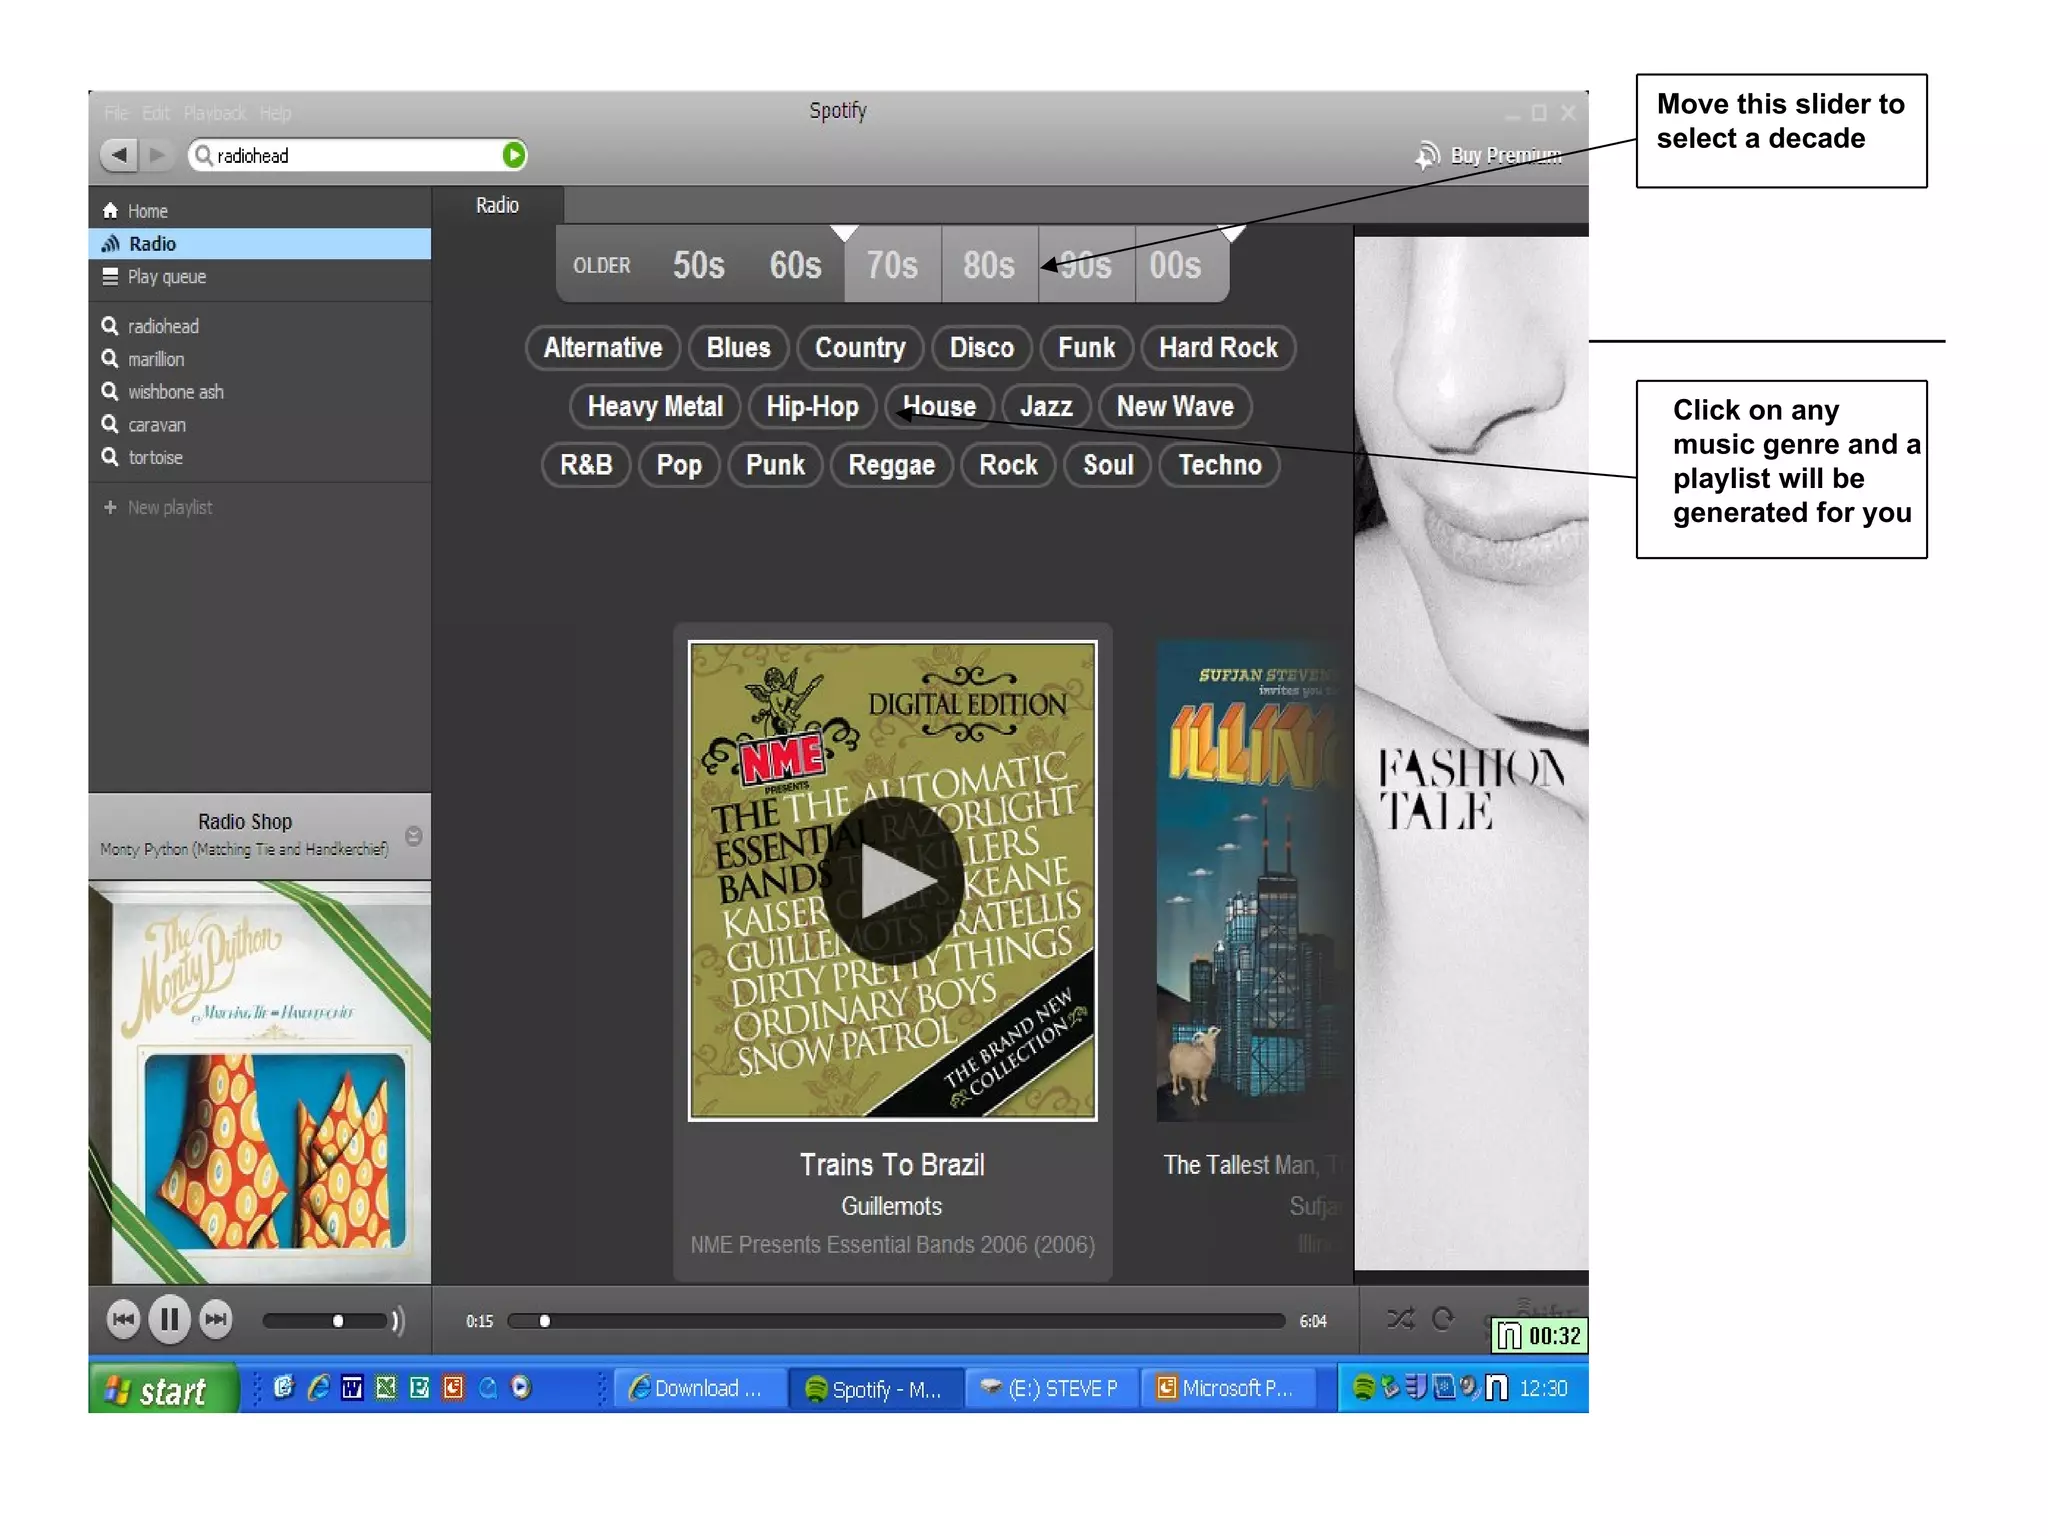Open Play queue in the sidebar
Image resolution: width=2048 pixels, height=1536 pixels.
[x=260, y=277]
